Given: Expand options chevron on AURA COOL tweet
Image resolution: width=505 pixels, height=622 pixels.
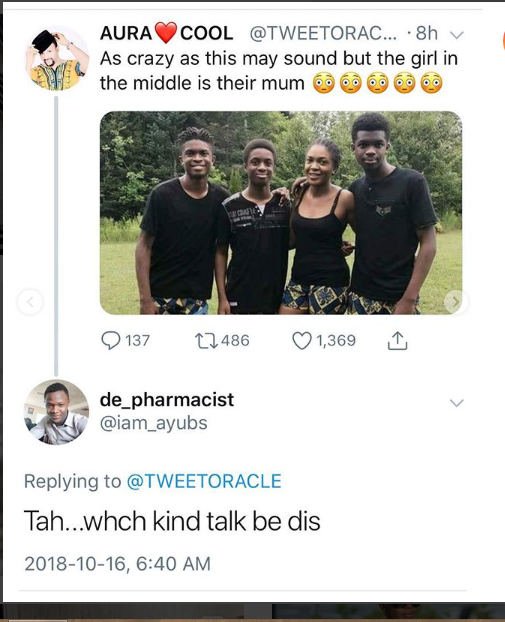Looking at the screenshot, I should point(457,35).
